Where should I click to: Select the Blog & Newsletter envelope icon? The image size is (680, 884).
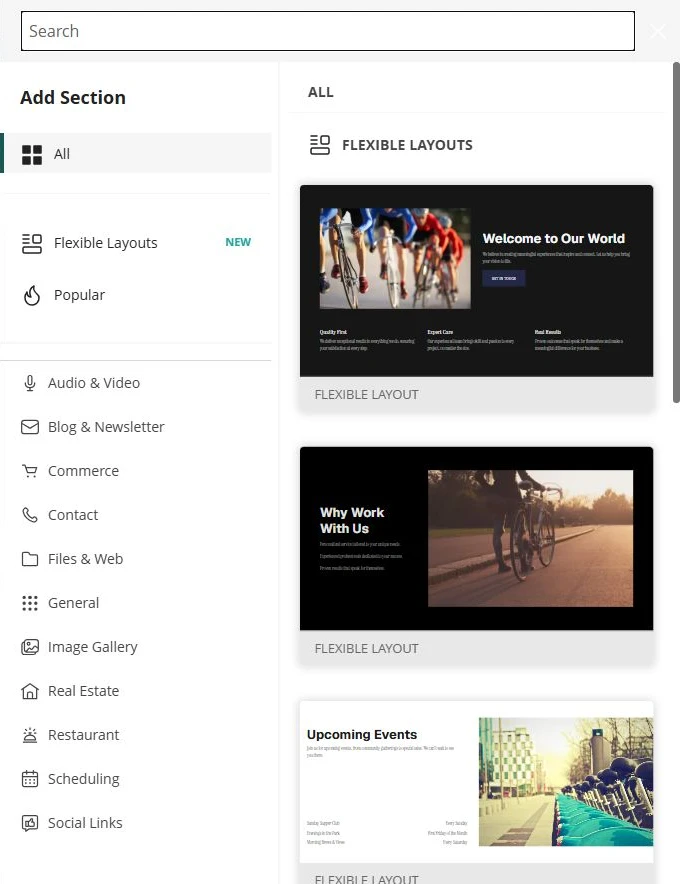30,427
